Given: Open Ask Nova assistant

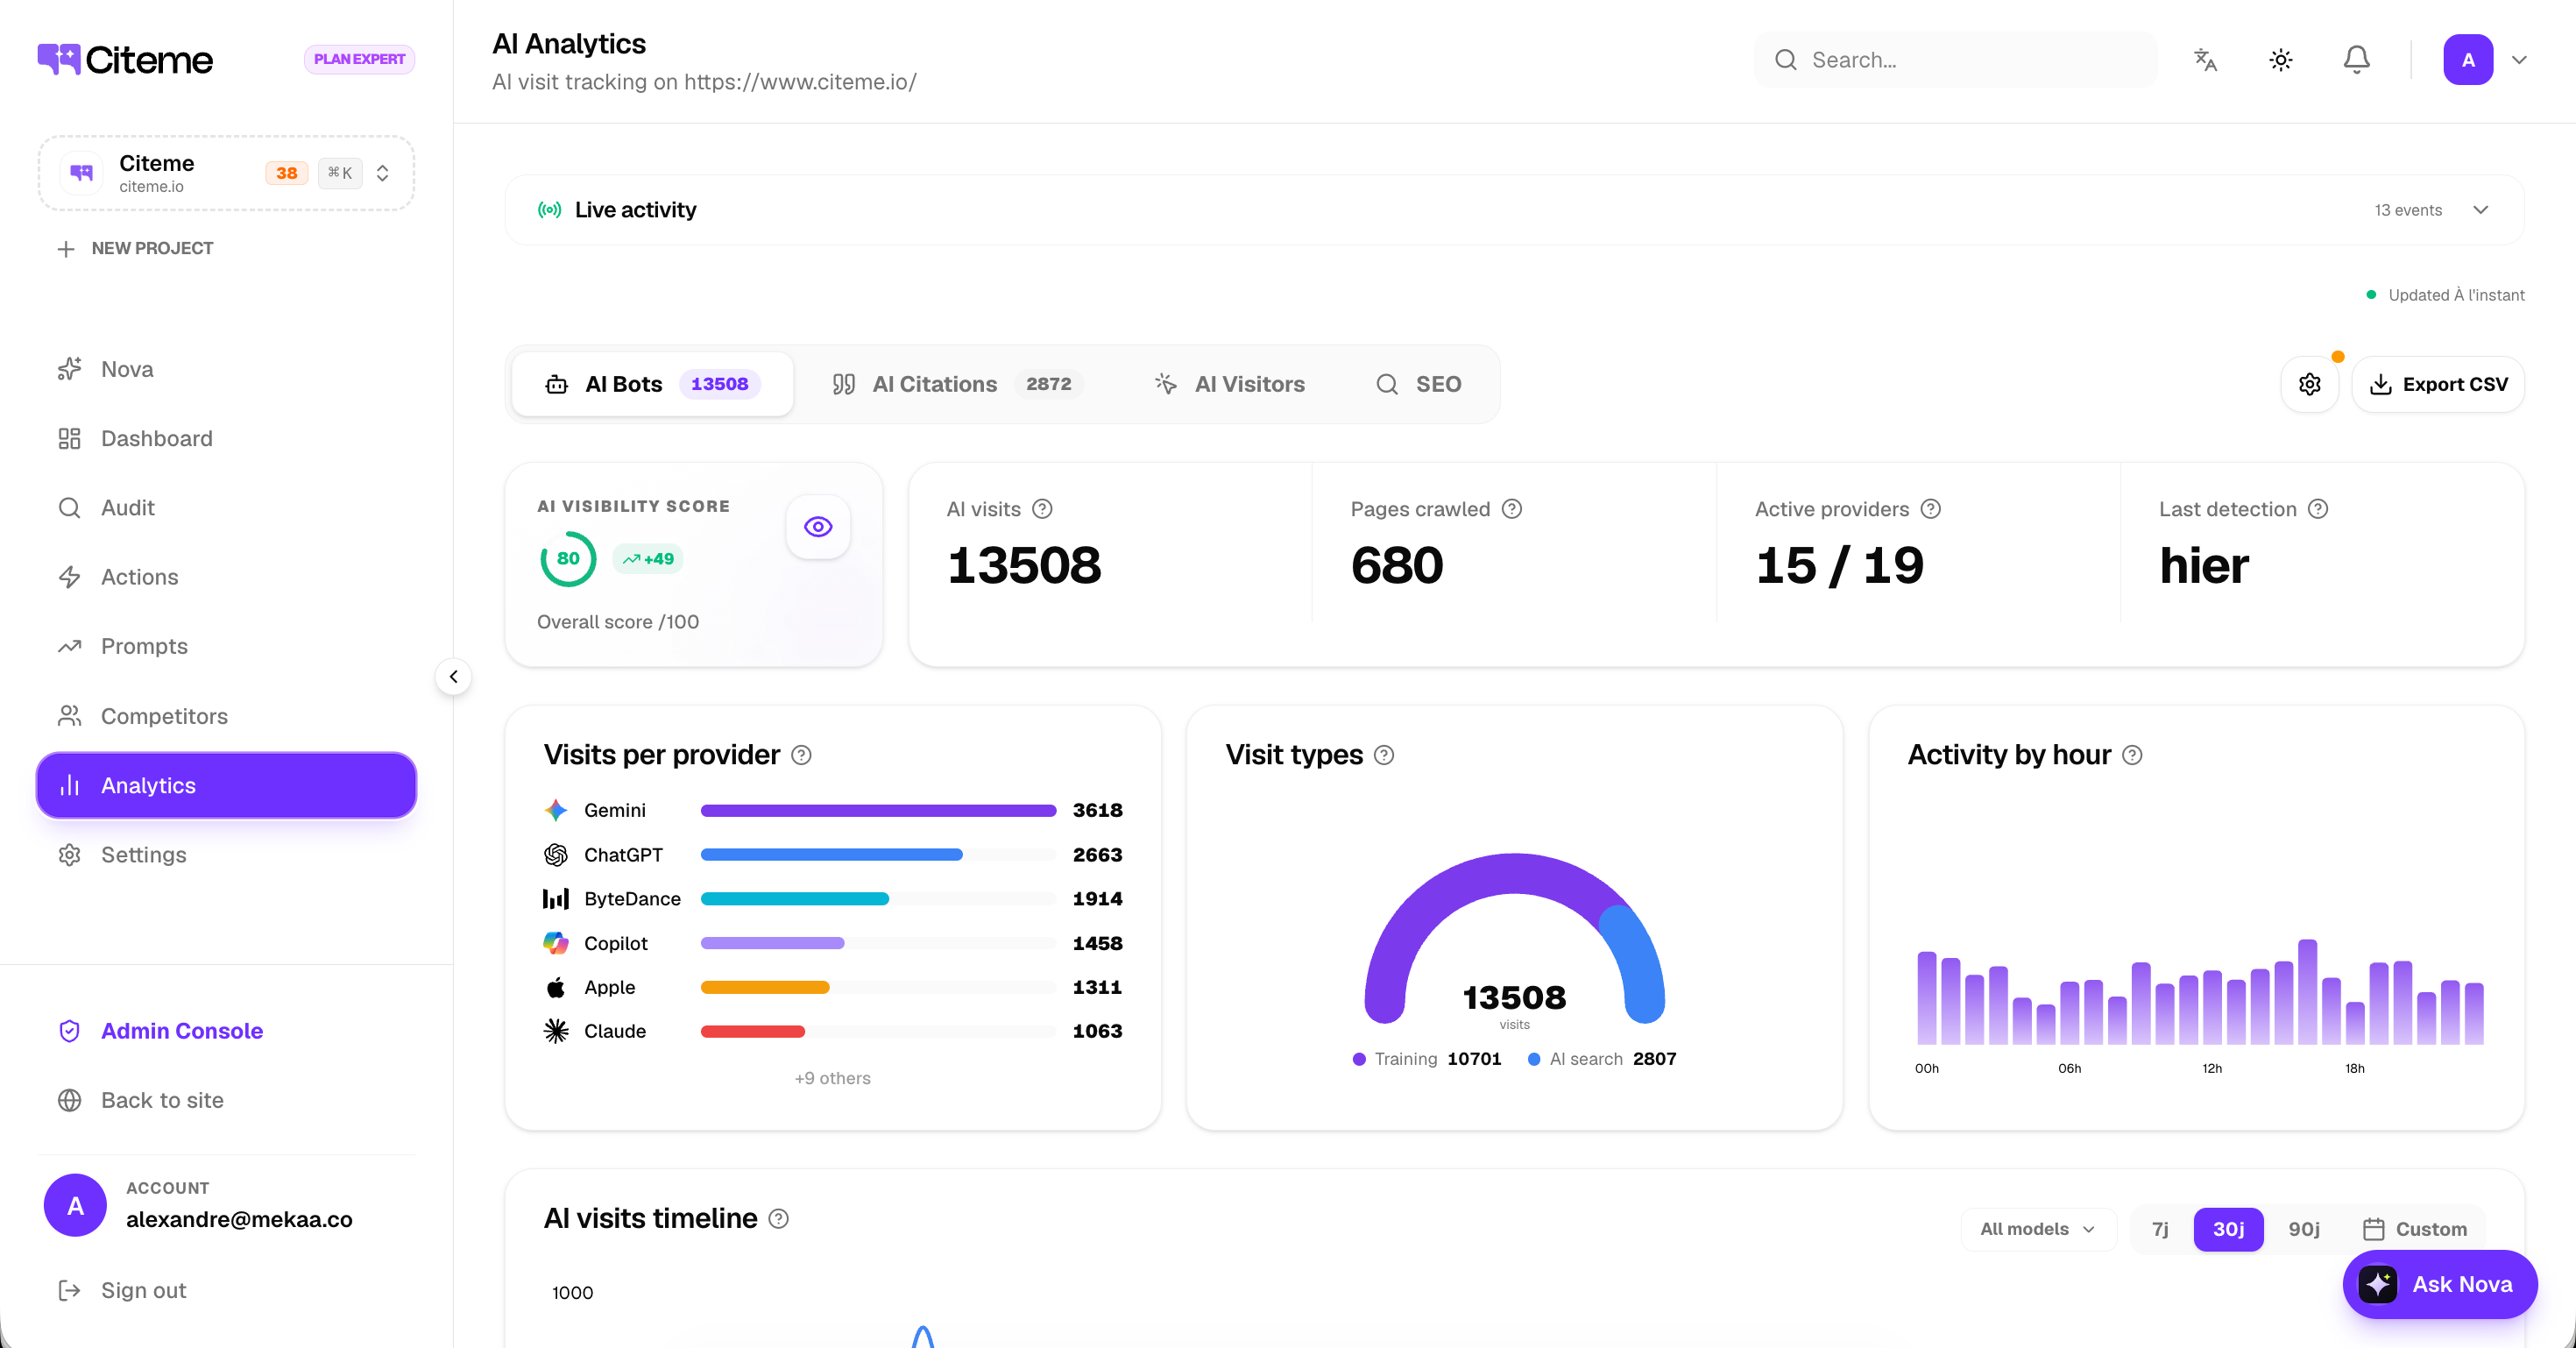Looking at the screenshot, I should coord(2439,1284).
